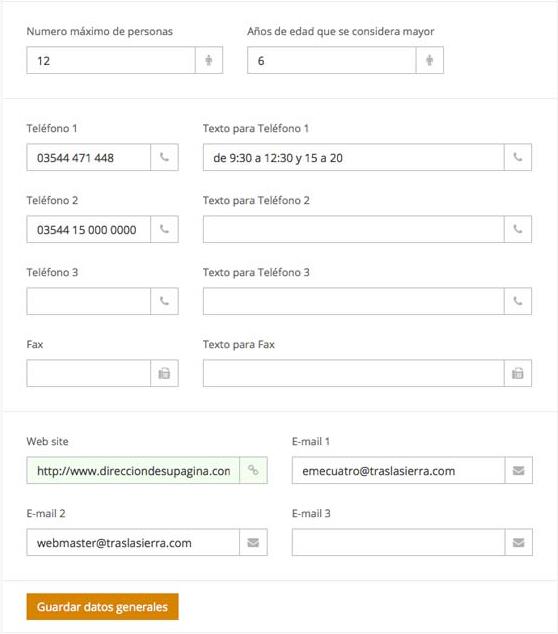558x634 pixels.
Task: Click the empty Texto para Teléfono 2 field
Action: (354, 229)
